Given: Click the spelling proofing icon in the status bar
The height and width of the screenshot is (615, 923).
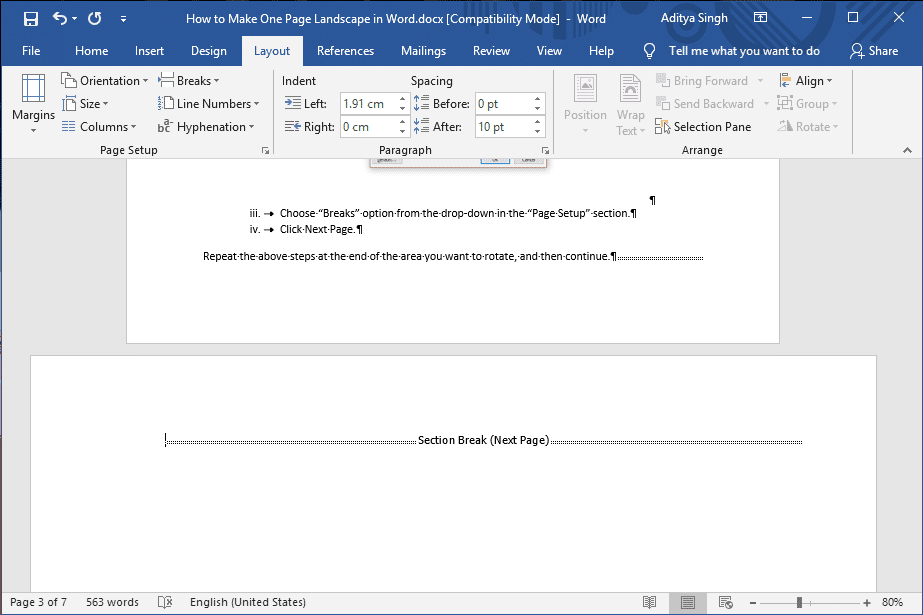Looking at the screenshot, I should point(165,602).
